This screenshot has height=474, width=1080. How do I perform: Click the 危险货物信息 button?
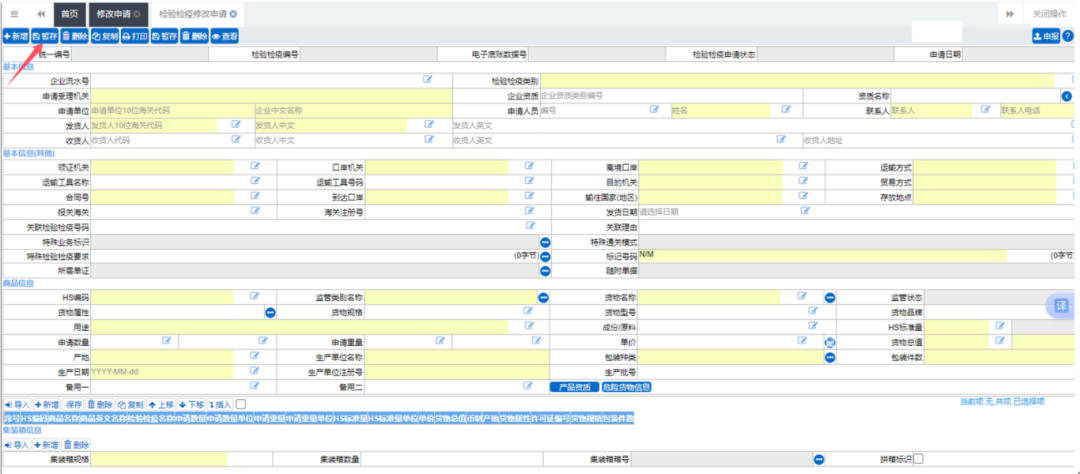627,387
